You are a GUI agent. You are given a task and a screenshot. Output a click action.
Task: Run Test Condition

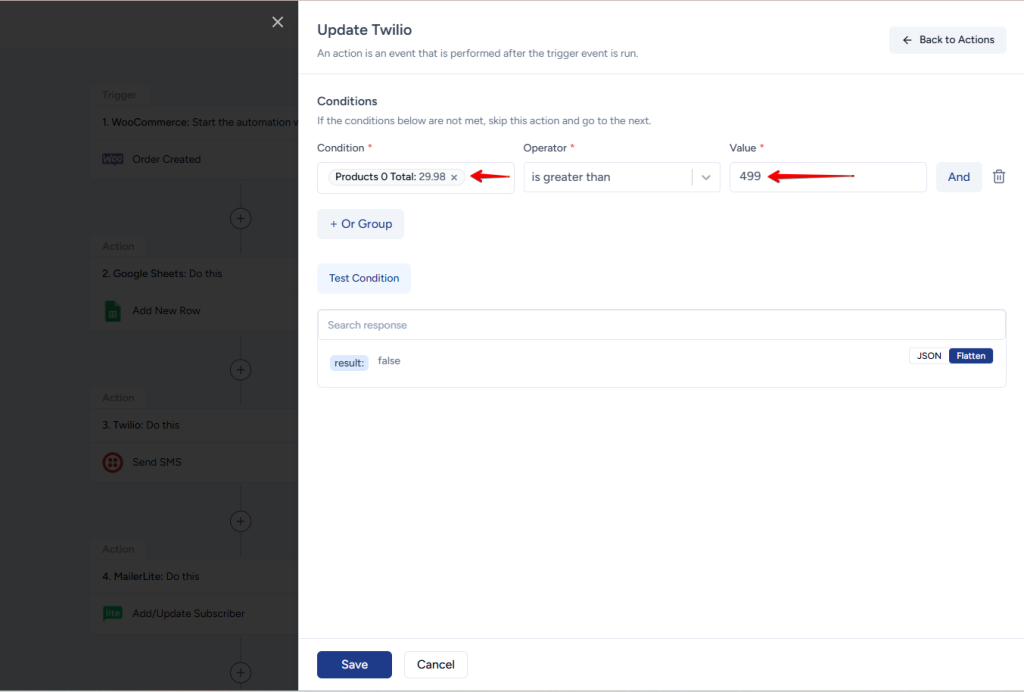tap(364, 278)
